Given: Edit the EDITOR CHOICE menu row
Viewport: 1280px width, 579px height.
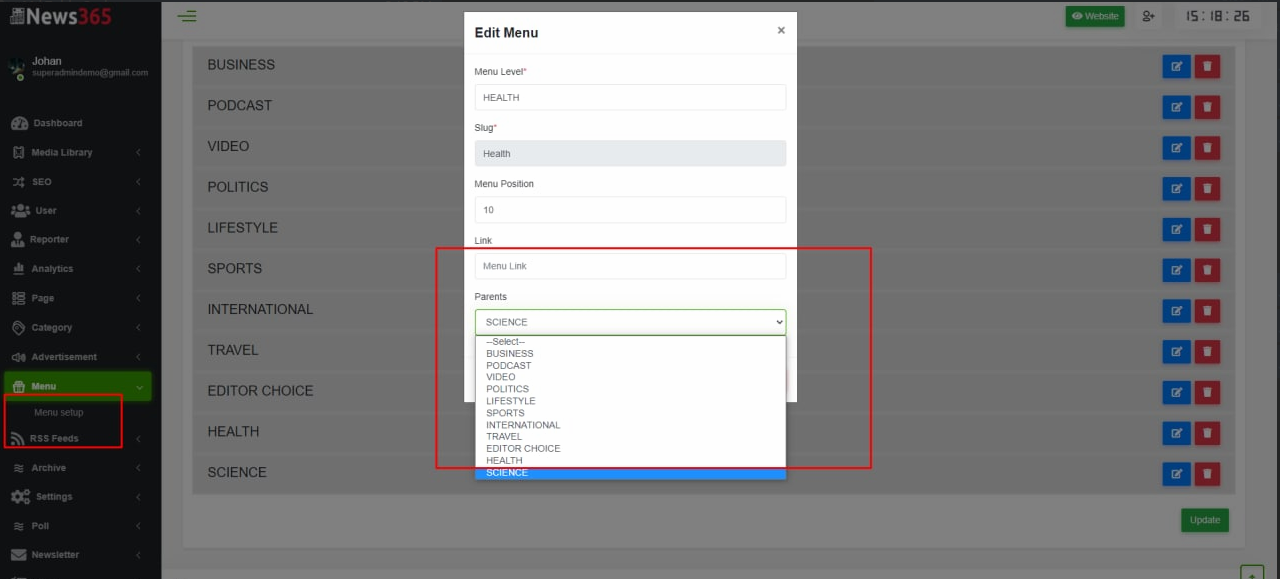Looking at the screenshot, I should tap(1176, 392).
